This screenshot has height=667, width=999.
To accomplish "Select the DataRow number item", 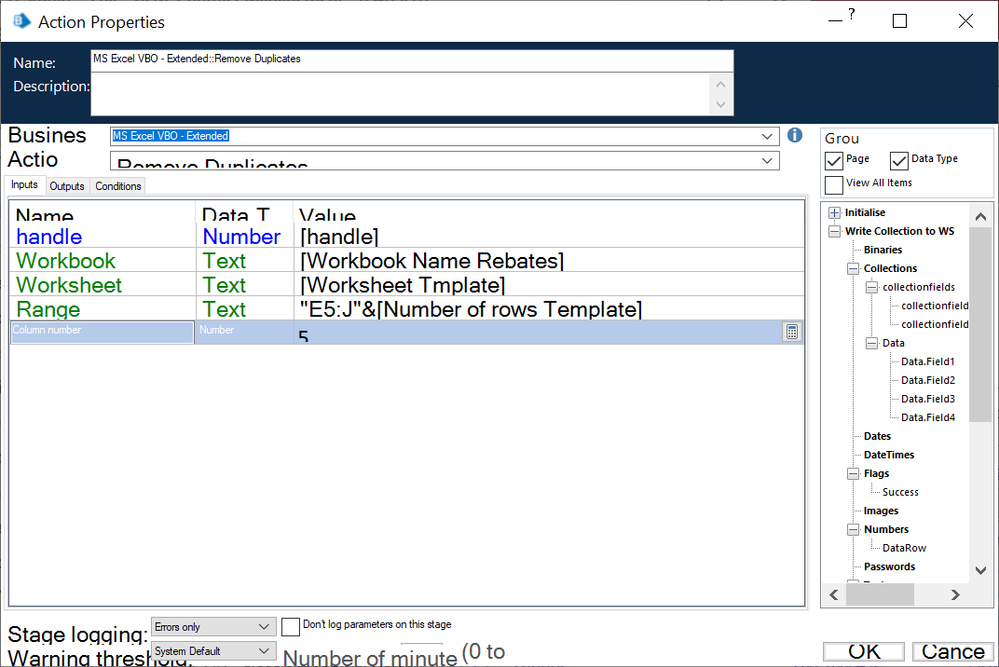I will (904, 549).
